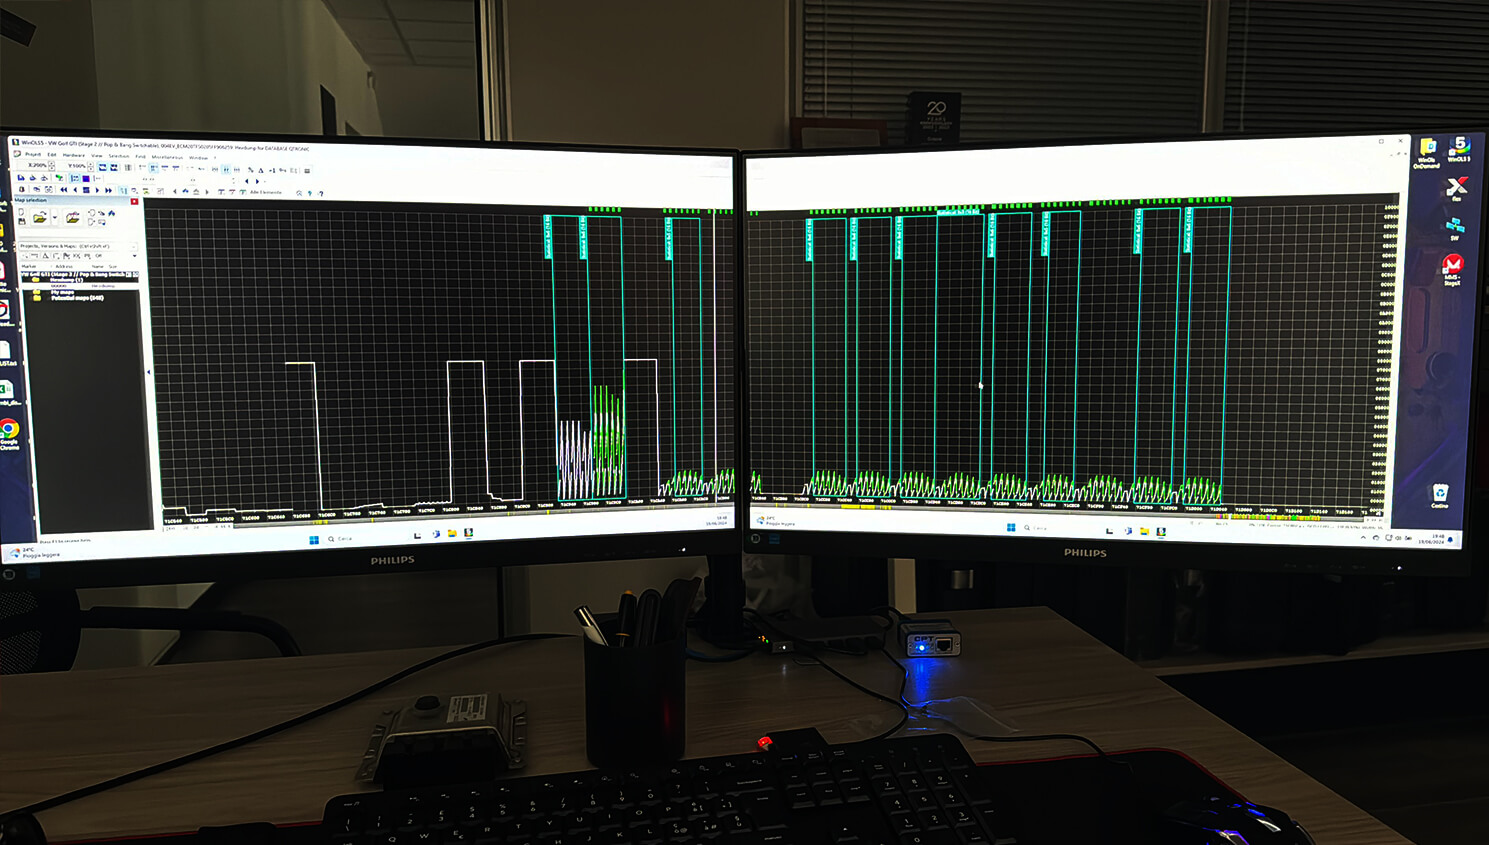
Task: Click the Windows Start button on the taskbar
Action: pyautogui.click(x=314, y=539)
